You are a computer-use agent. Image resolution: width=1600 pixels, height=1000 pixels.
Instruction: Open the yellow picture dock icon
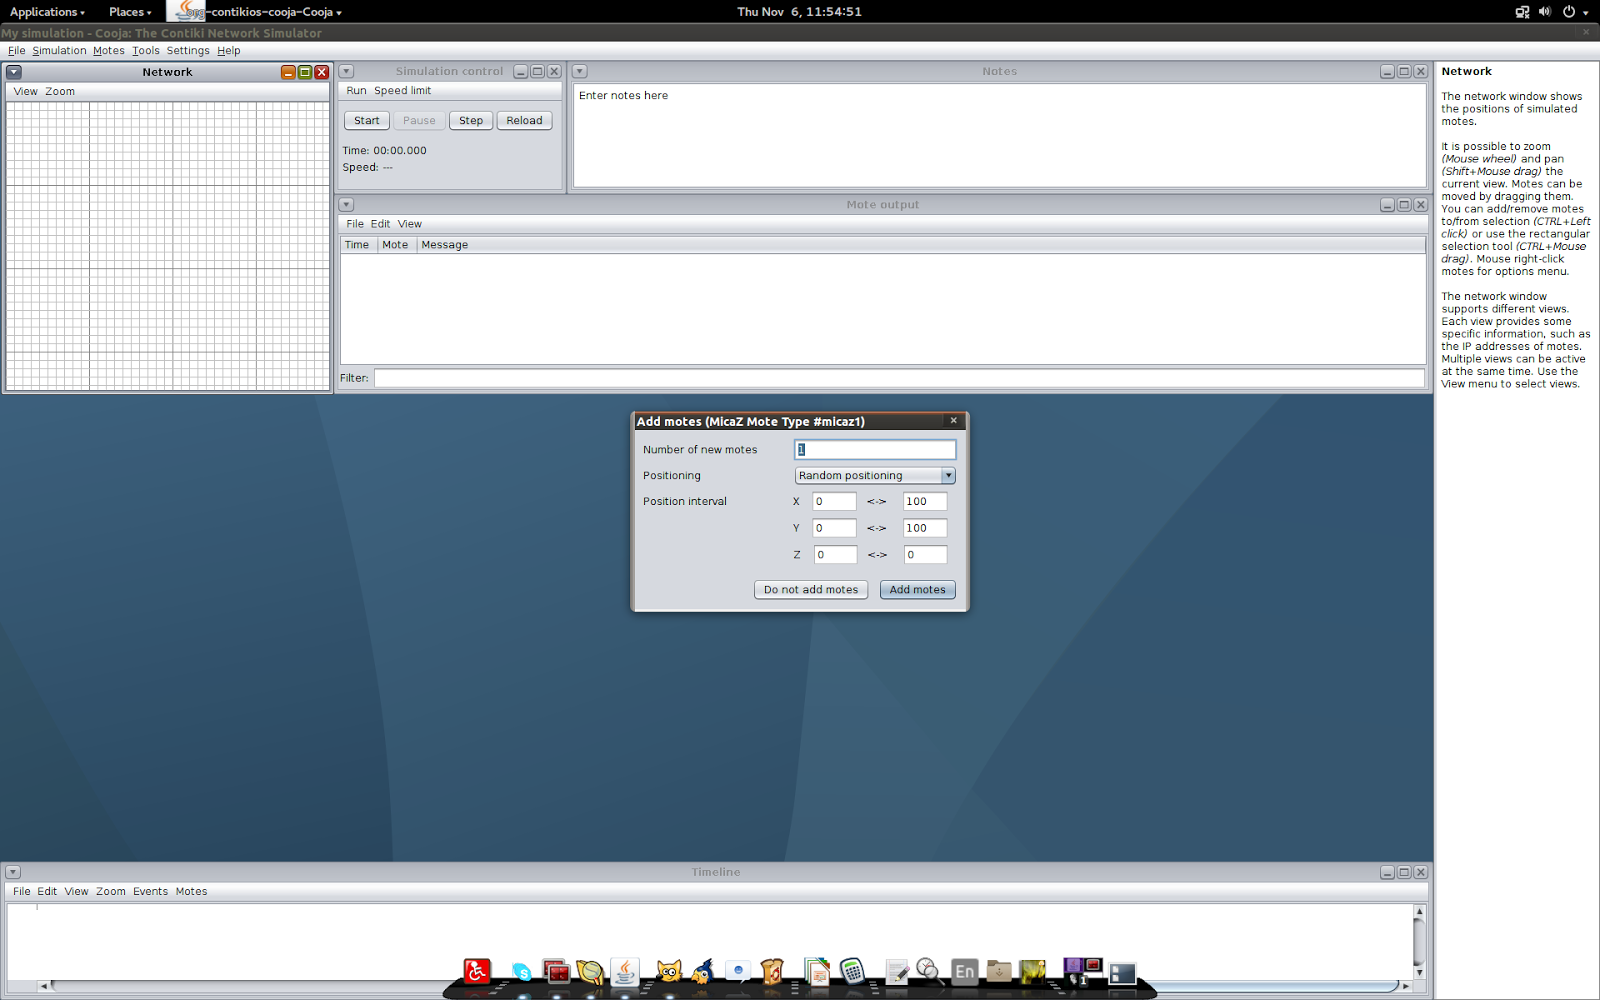coord(1033,971)
